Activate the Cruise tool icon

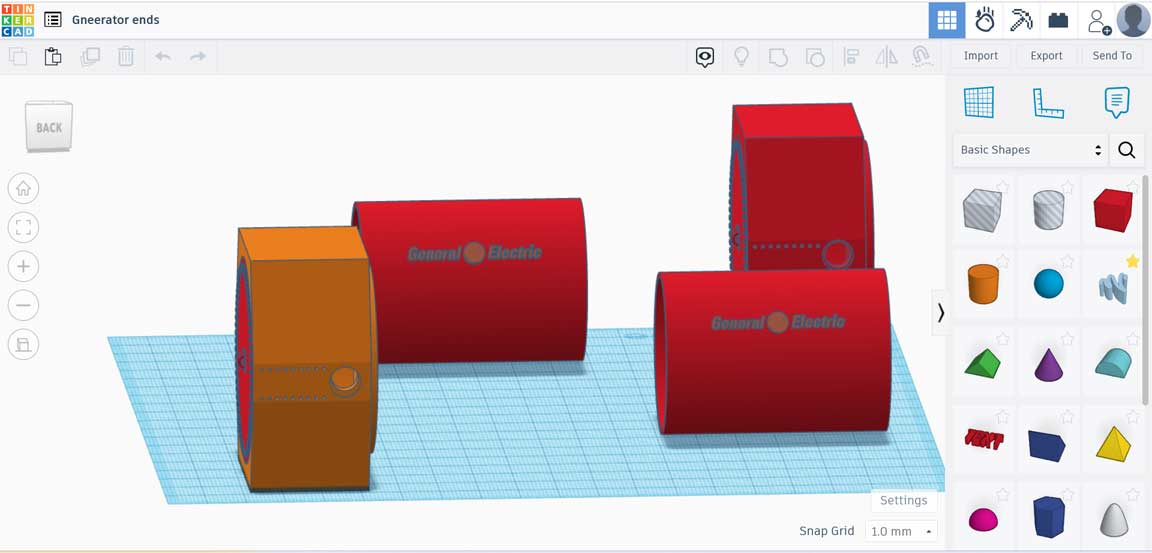coord(921,57)
